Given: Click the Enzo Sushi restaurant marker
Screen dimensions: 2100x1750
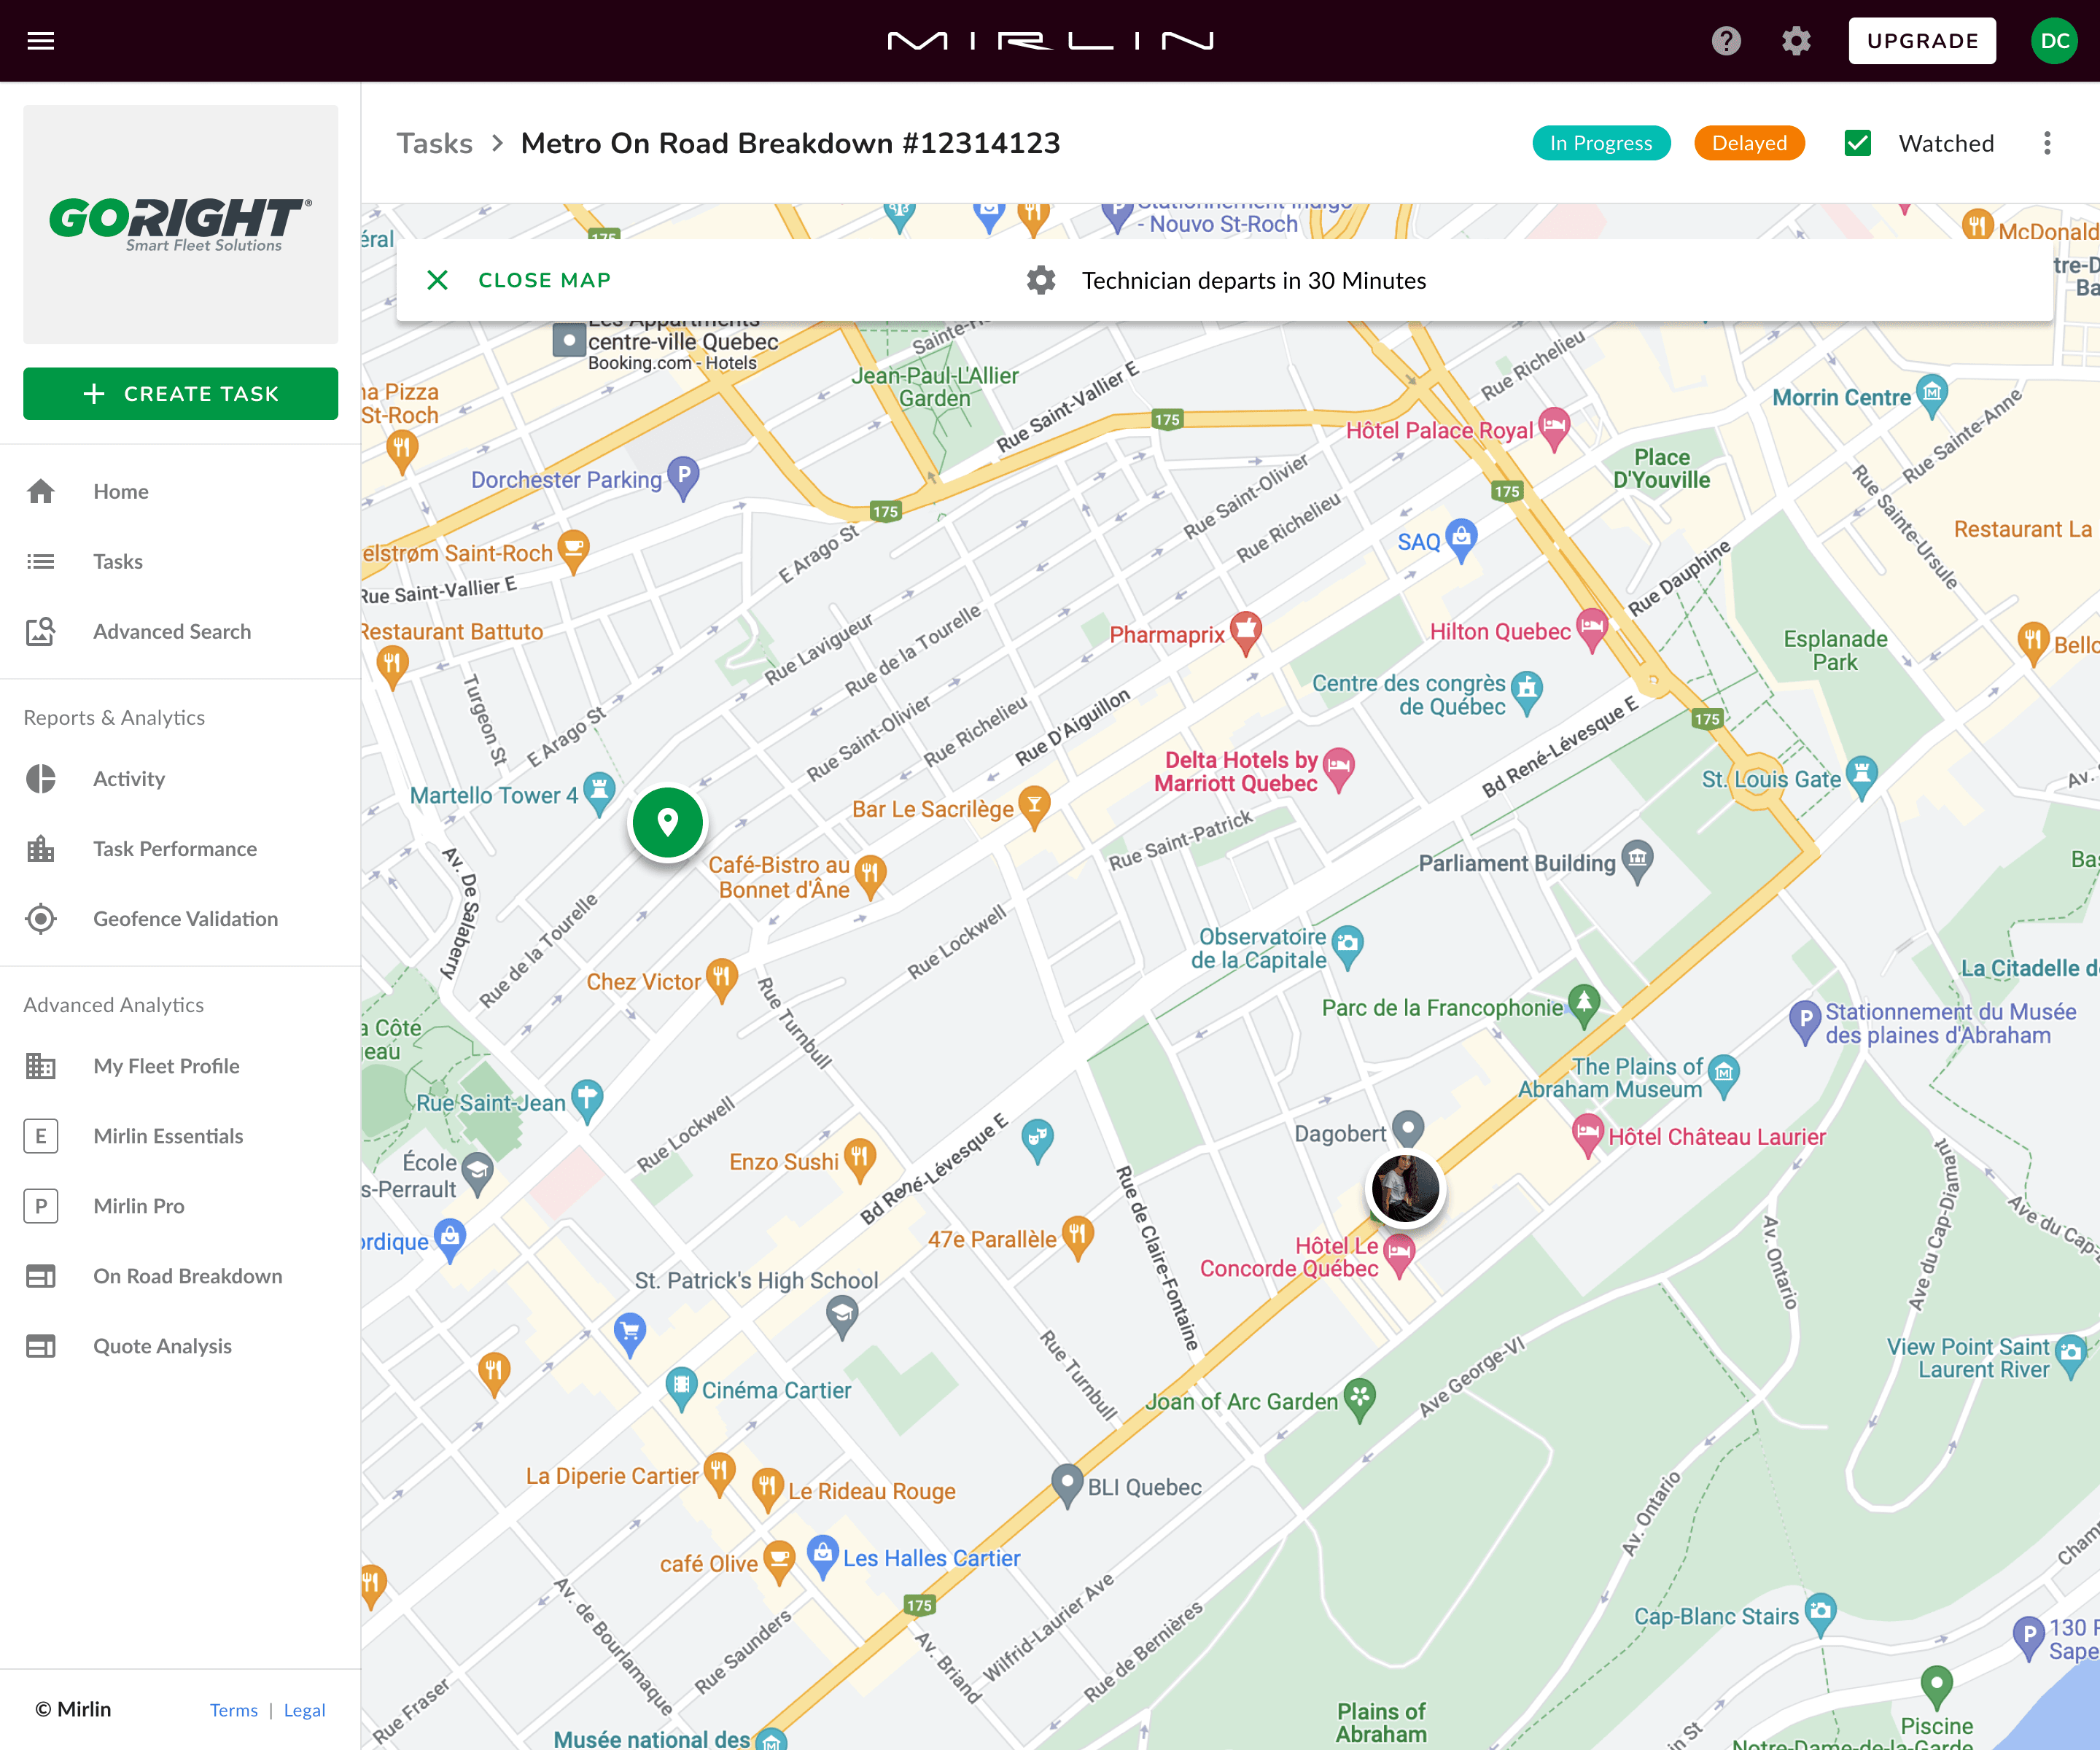Looking at the screenshot, I should pyautogui.click(x=860, y=1159).
